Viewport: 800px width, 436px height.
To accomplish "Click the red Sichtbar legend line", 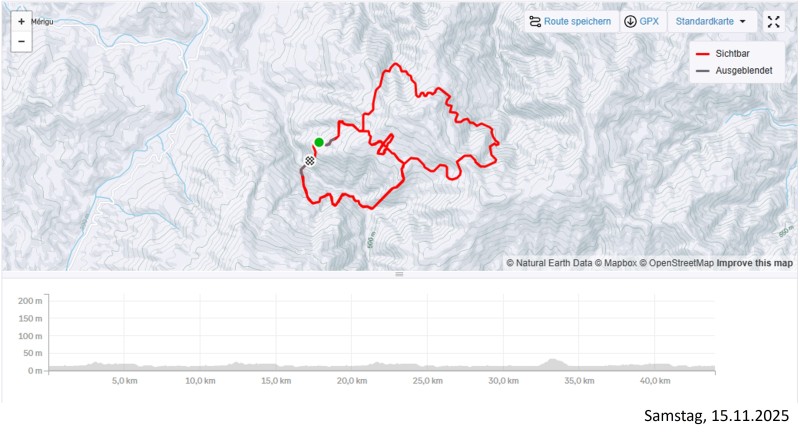I will click(x=703, y=53).
